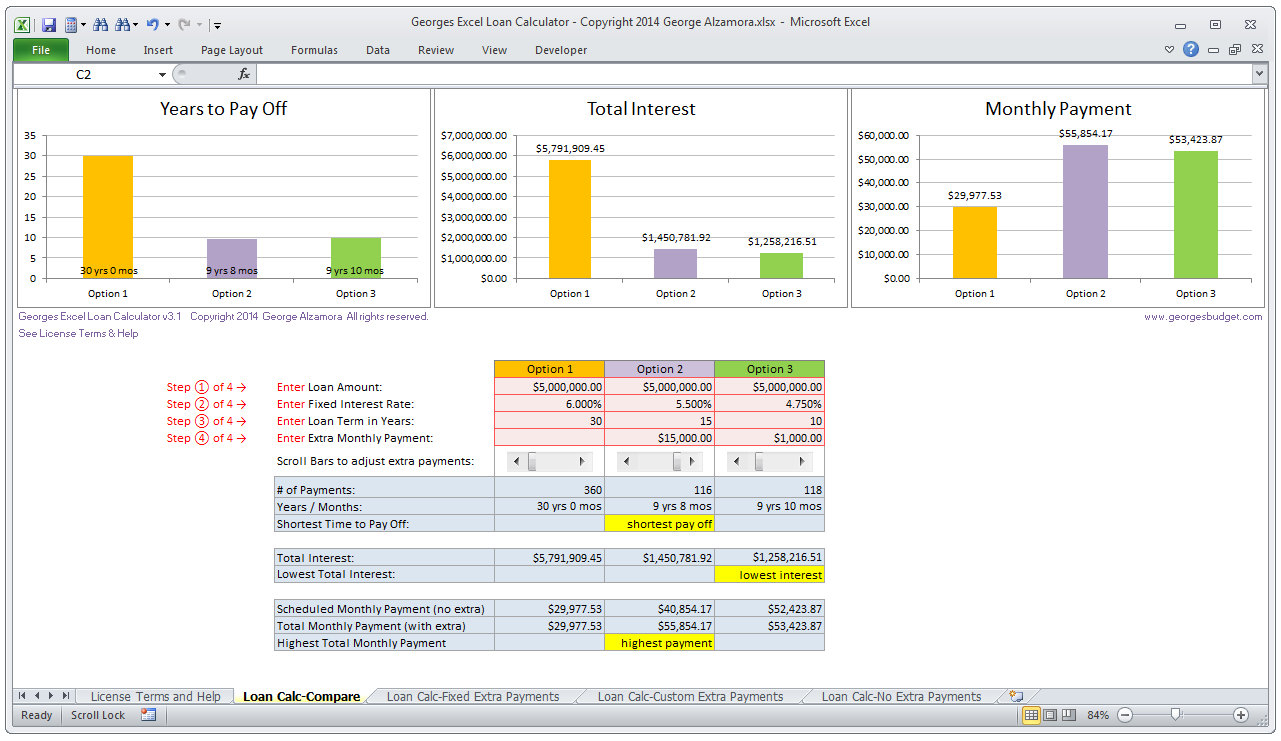
Task: Switch to Page Layout view button
Action: tap(1050, 715)
